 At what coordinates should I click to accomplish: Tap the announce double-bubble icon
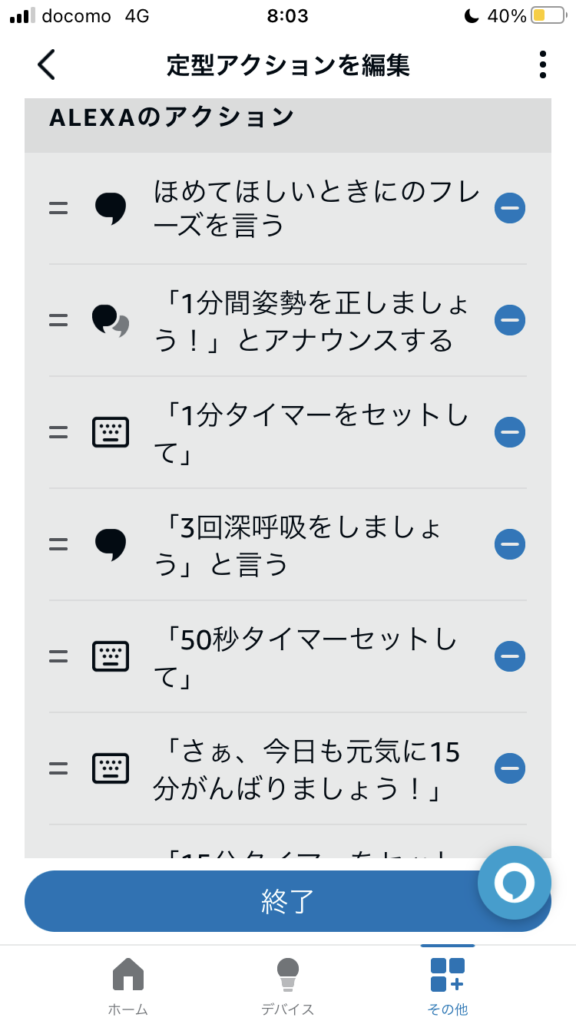click(110, 321)
